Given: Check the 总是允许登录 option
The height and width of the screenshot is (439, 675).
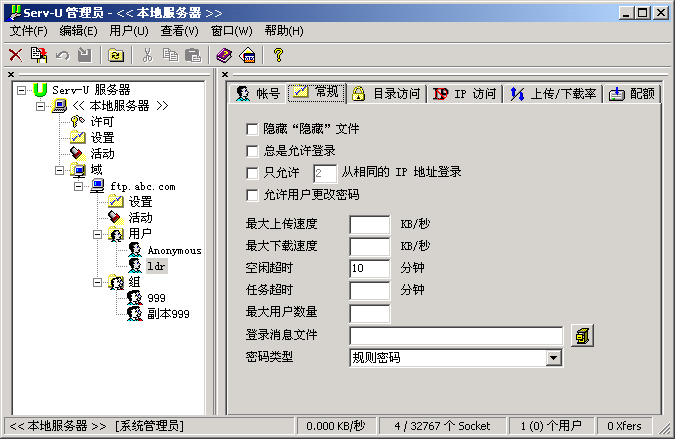Looking at the screenshot, I should (252, 151).
